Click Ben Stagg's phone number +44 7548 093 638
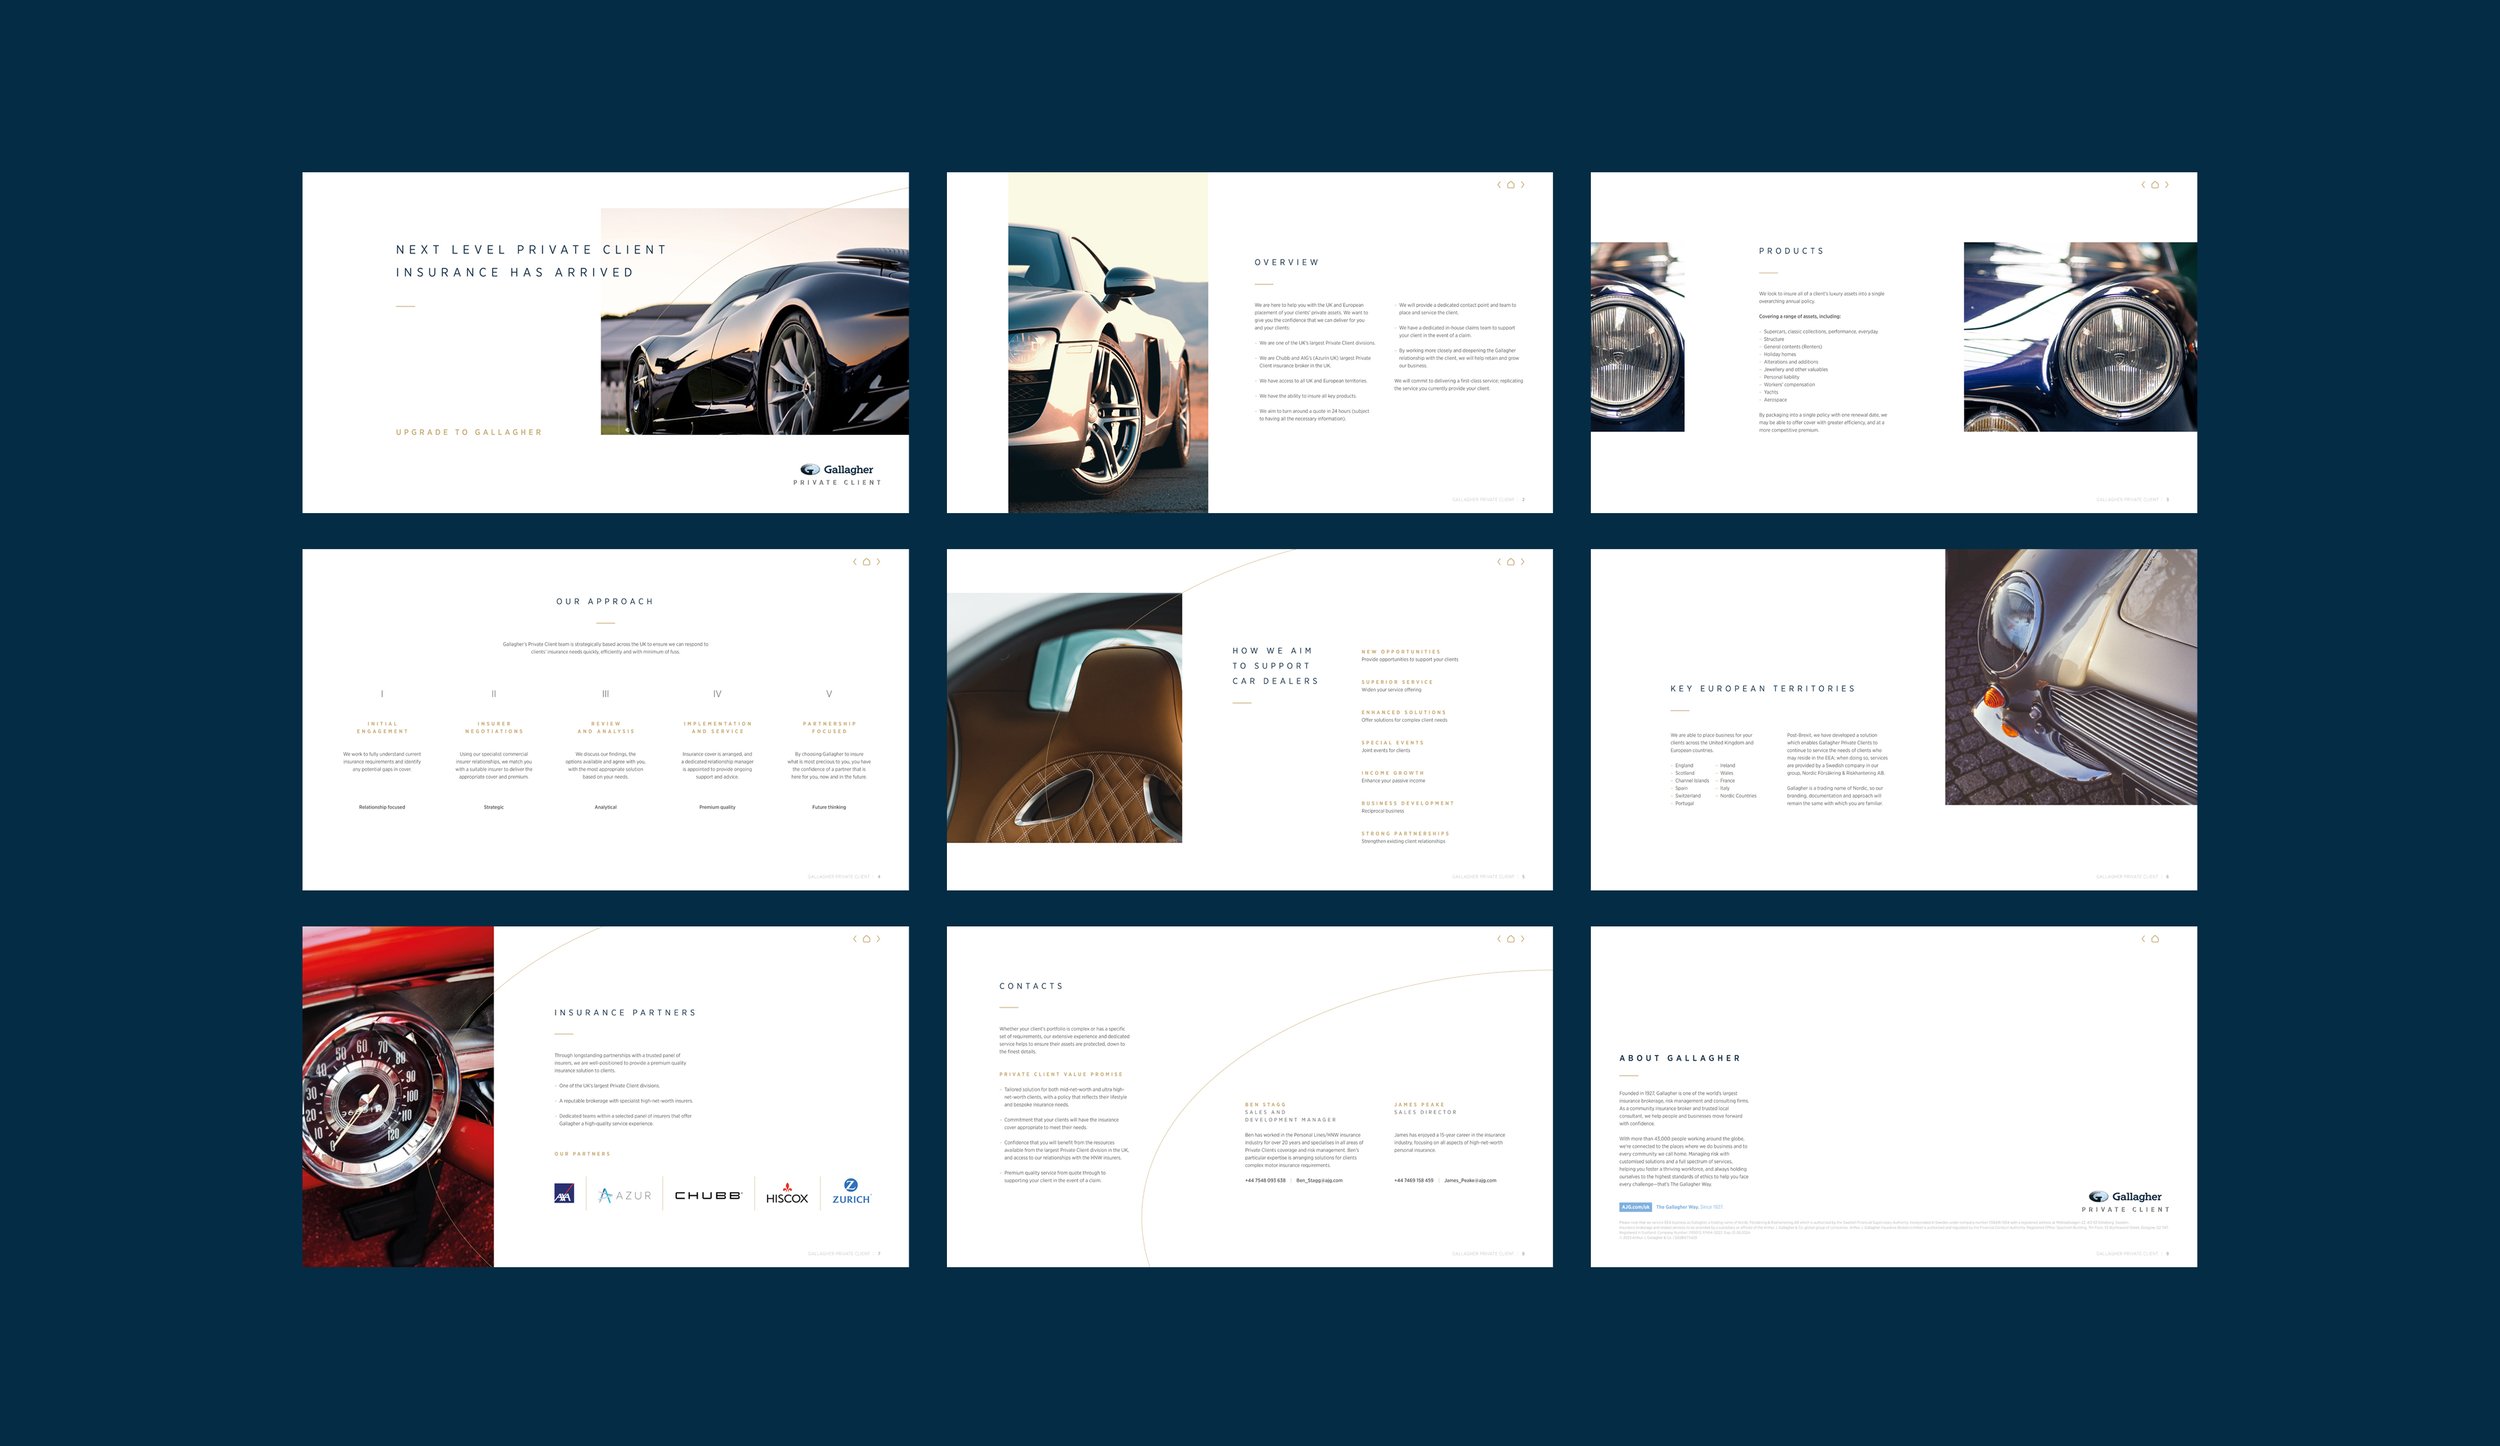This screenshot has width=2500, height=1446. [1265, 1180]
